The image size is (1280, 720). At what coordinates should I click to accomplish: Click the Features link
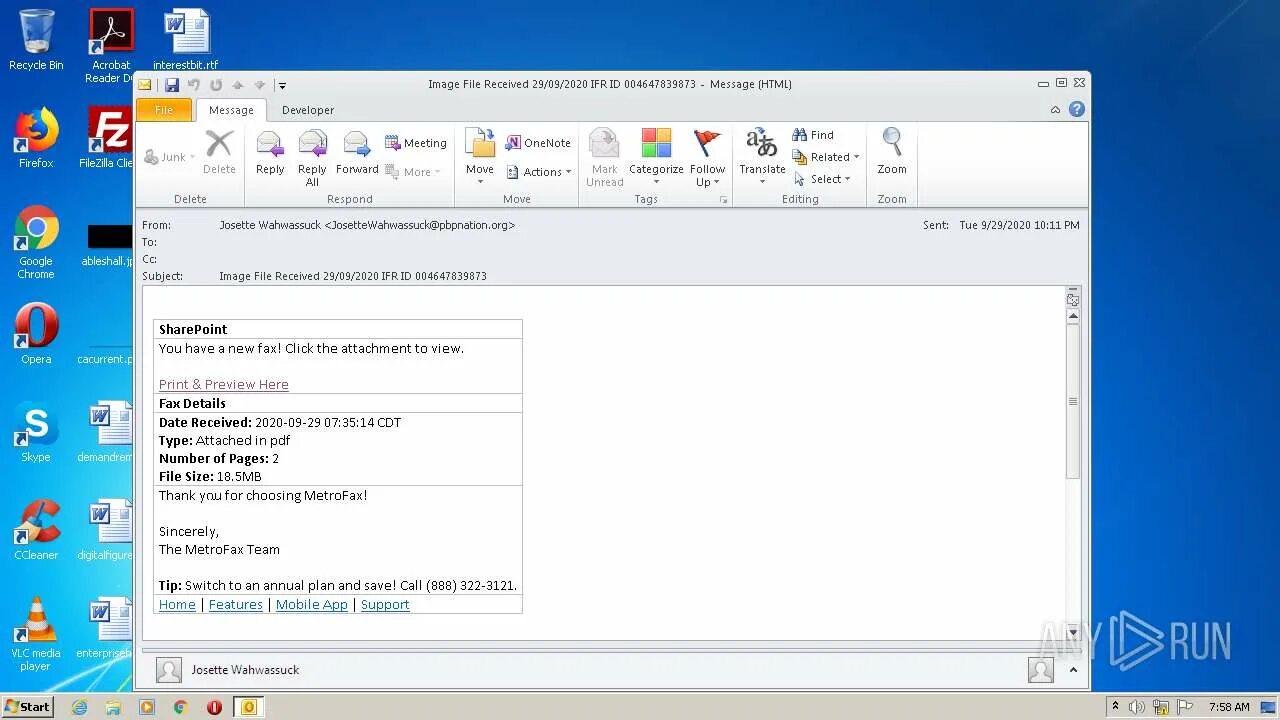point(236,604)
